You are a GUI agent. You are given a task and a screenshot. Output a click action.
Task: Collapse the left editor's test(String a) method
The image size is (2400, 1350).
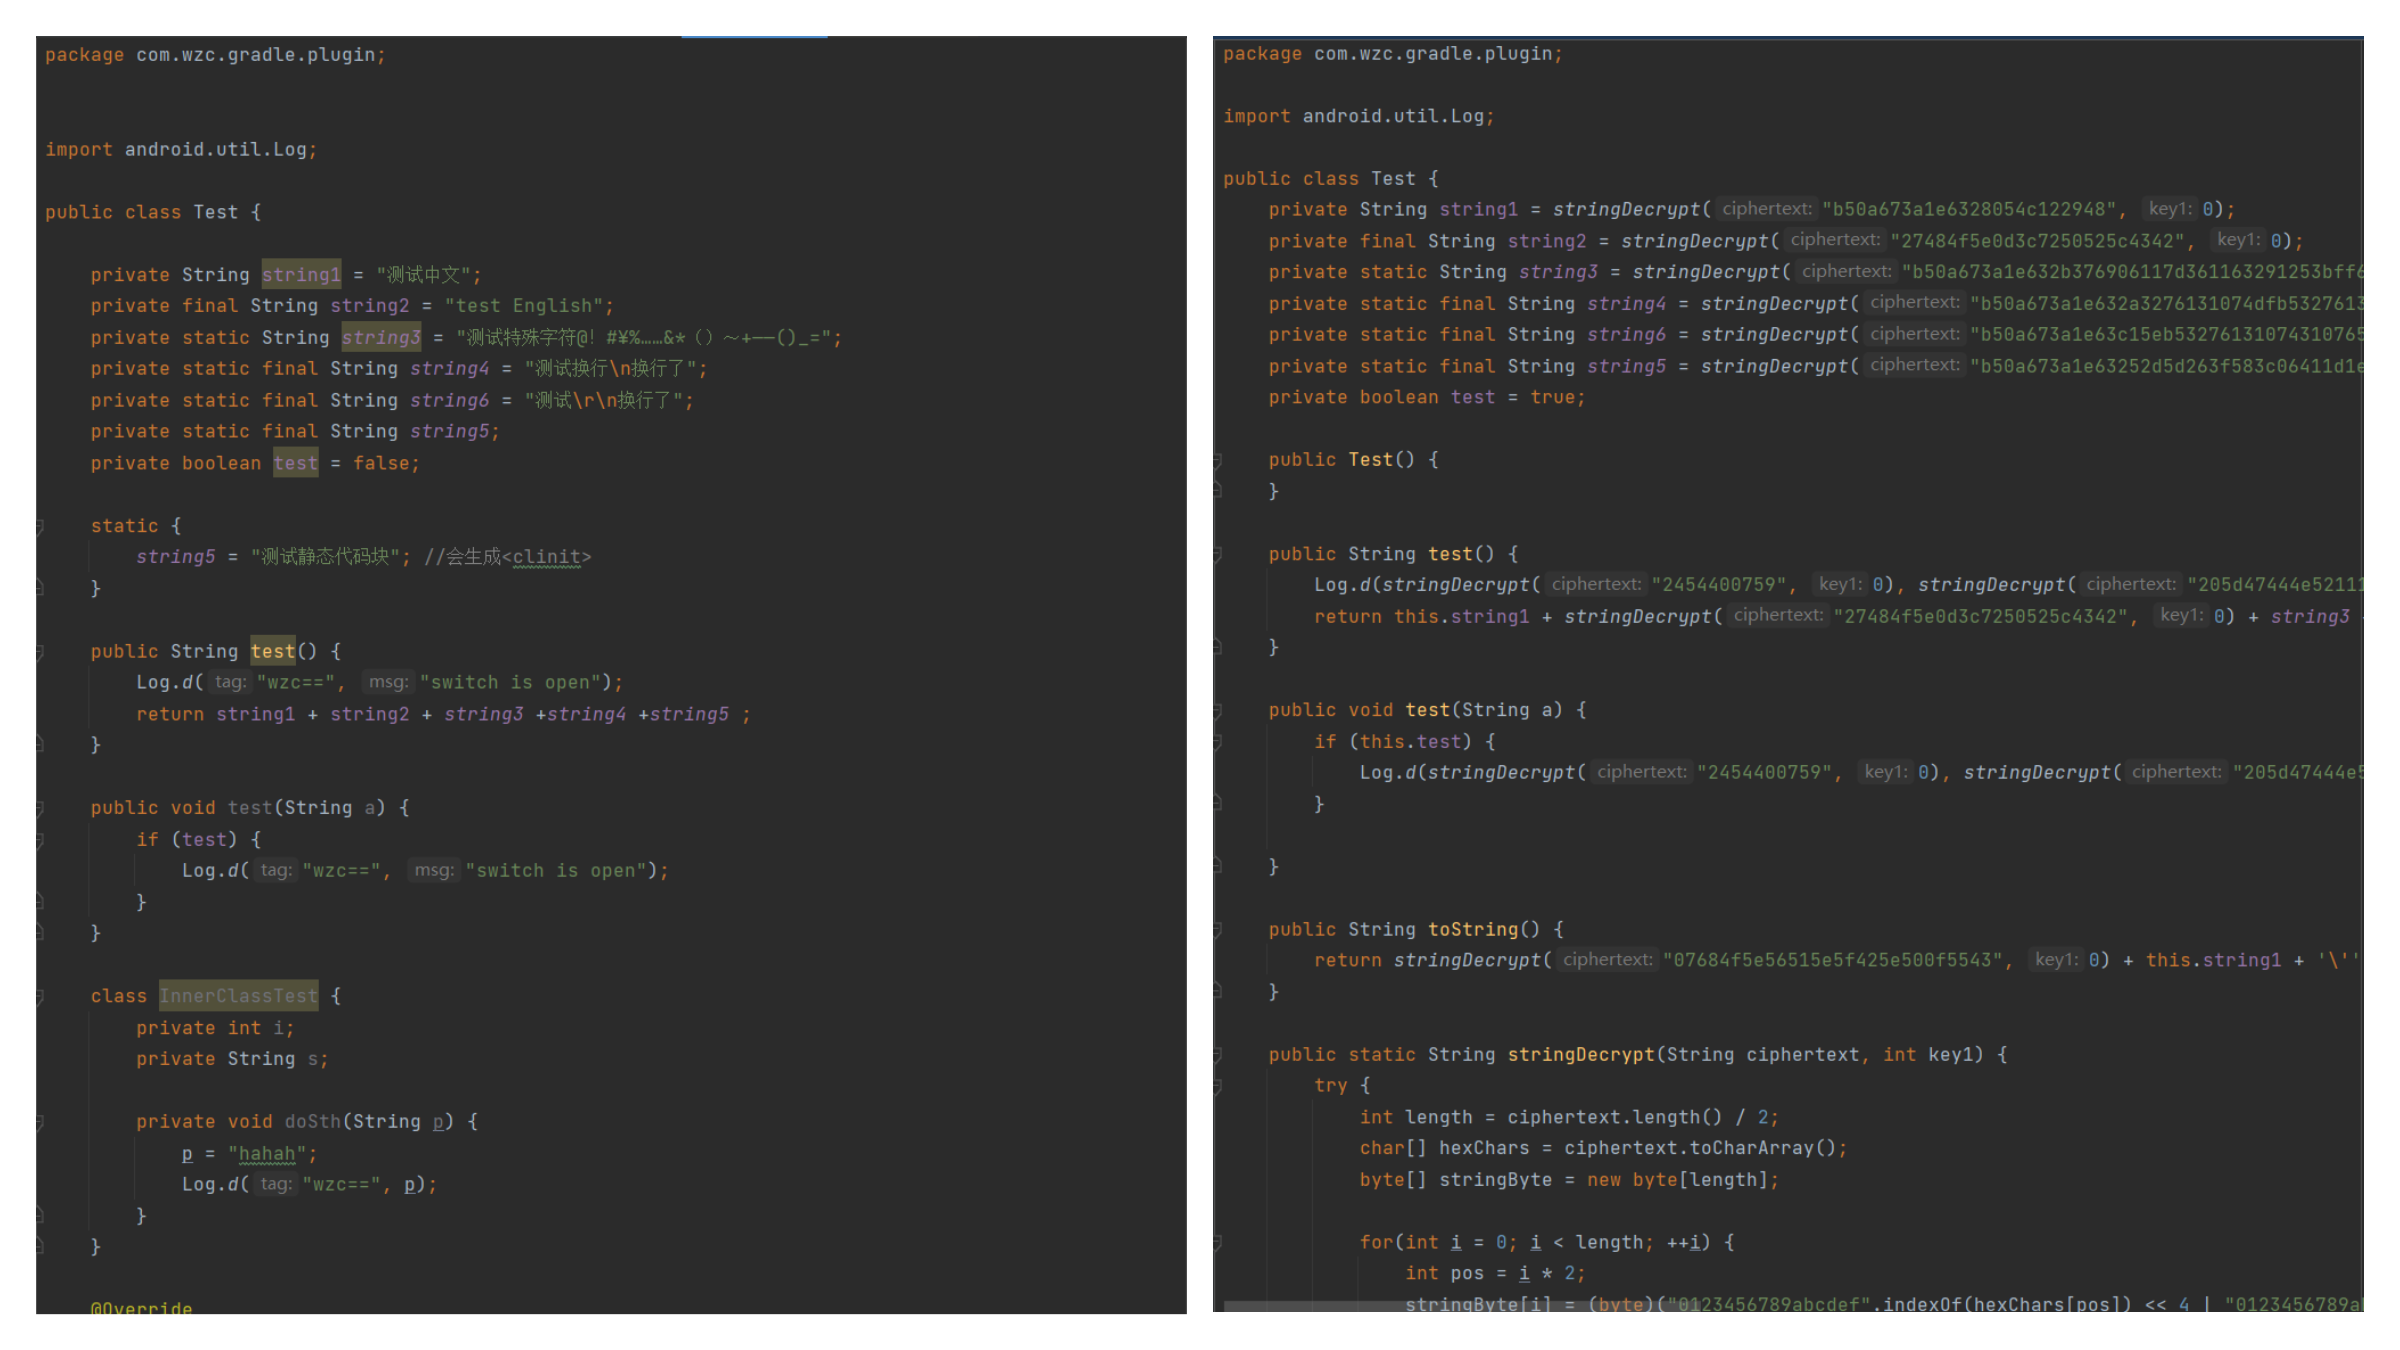click(40, 808)
